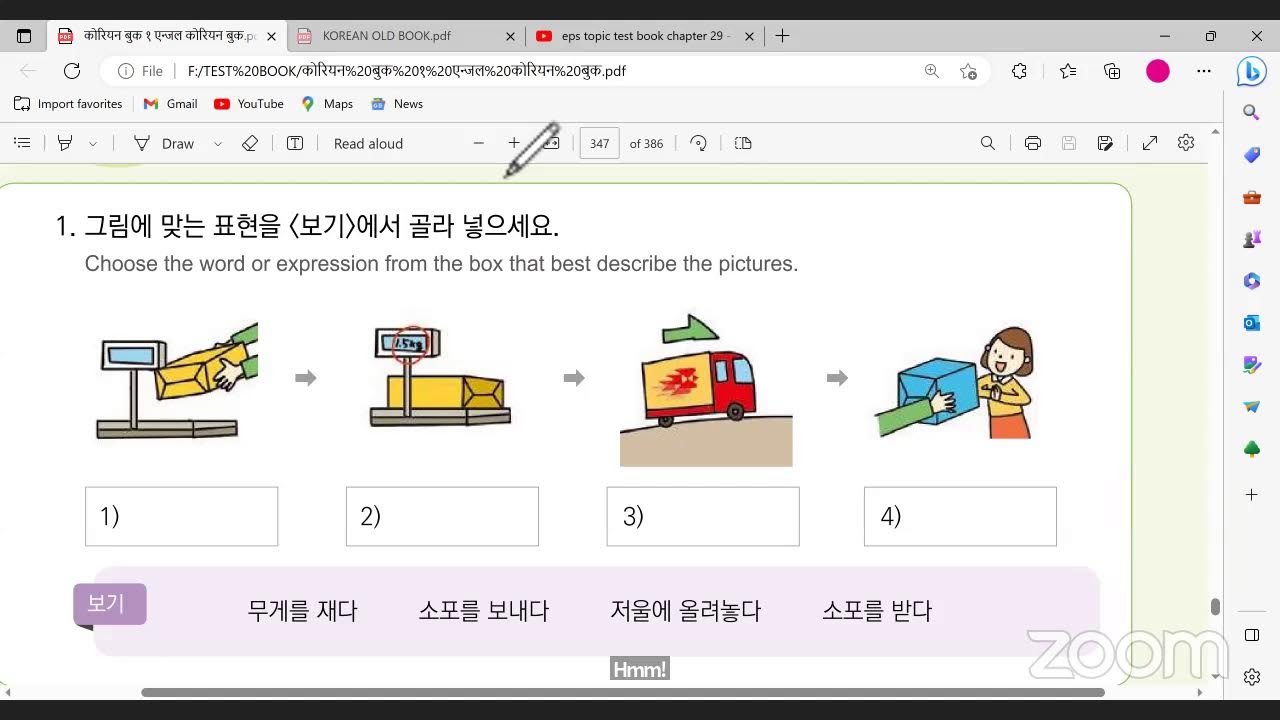The image size is (1280, 720).
Task: Add text box to PDF
Action: point(295,143)
